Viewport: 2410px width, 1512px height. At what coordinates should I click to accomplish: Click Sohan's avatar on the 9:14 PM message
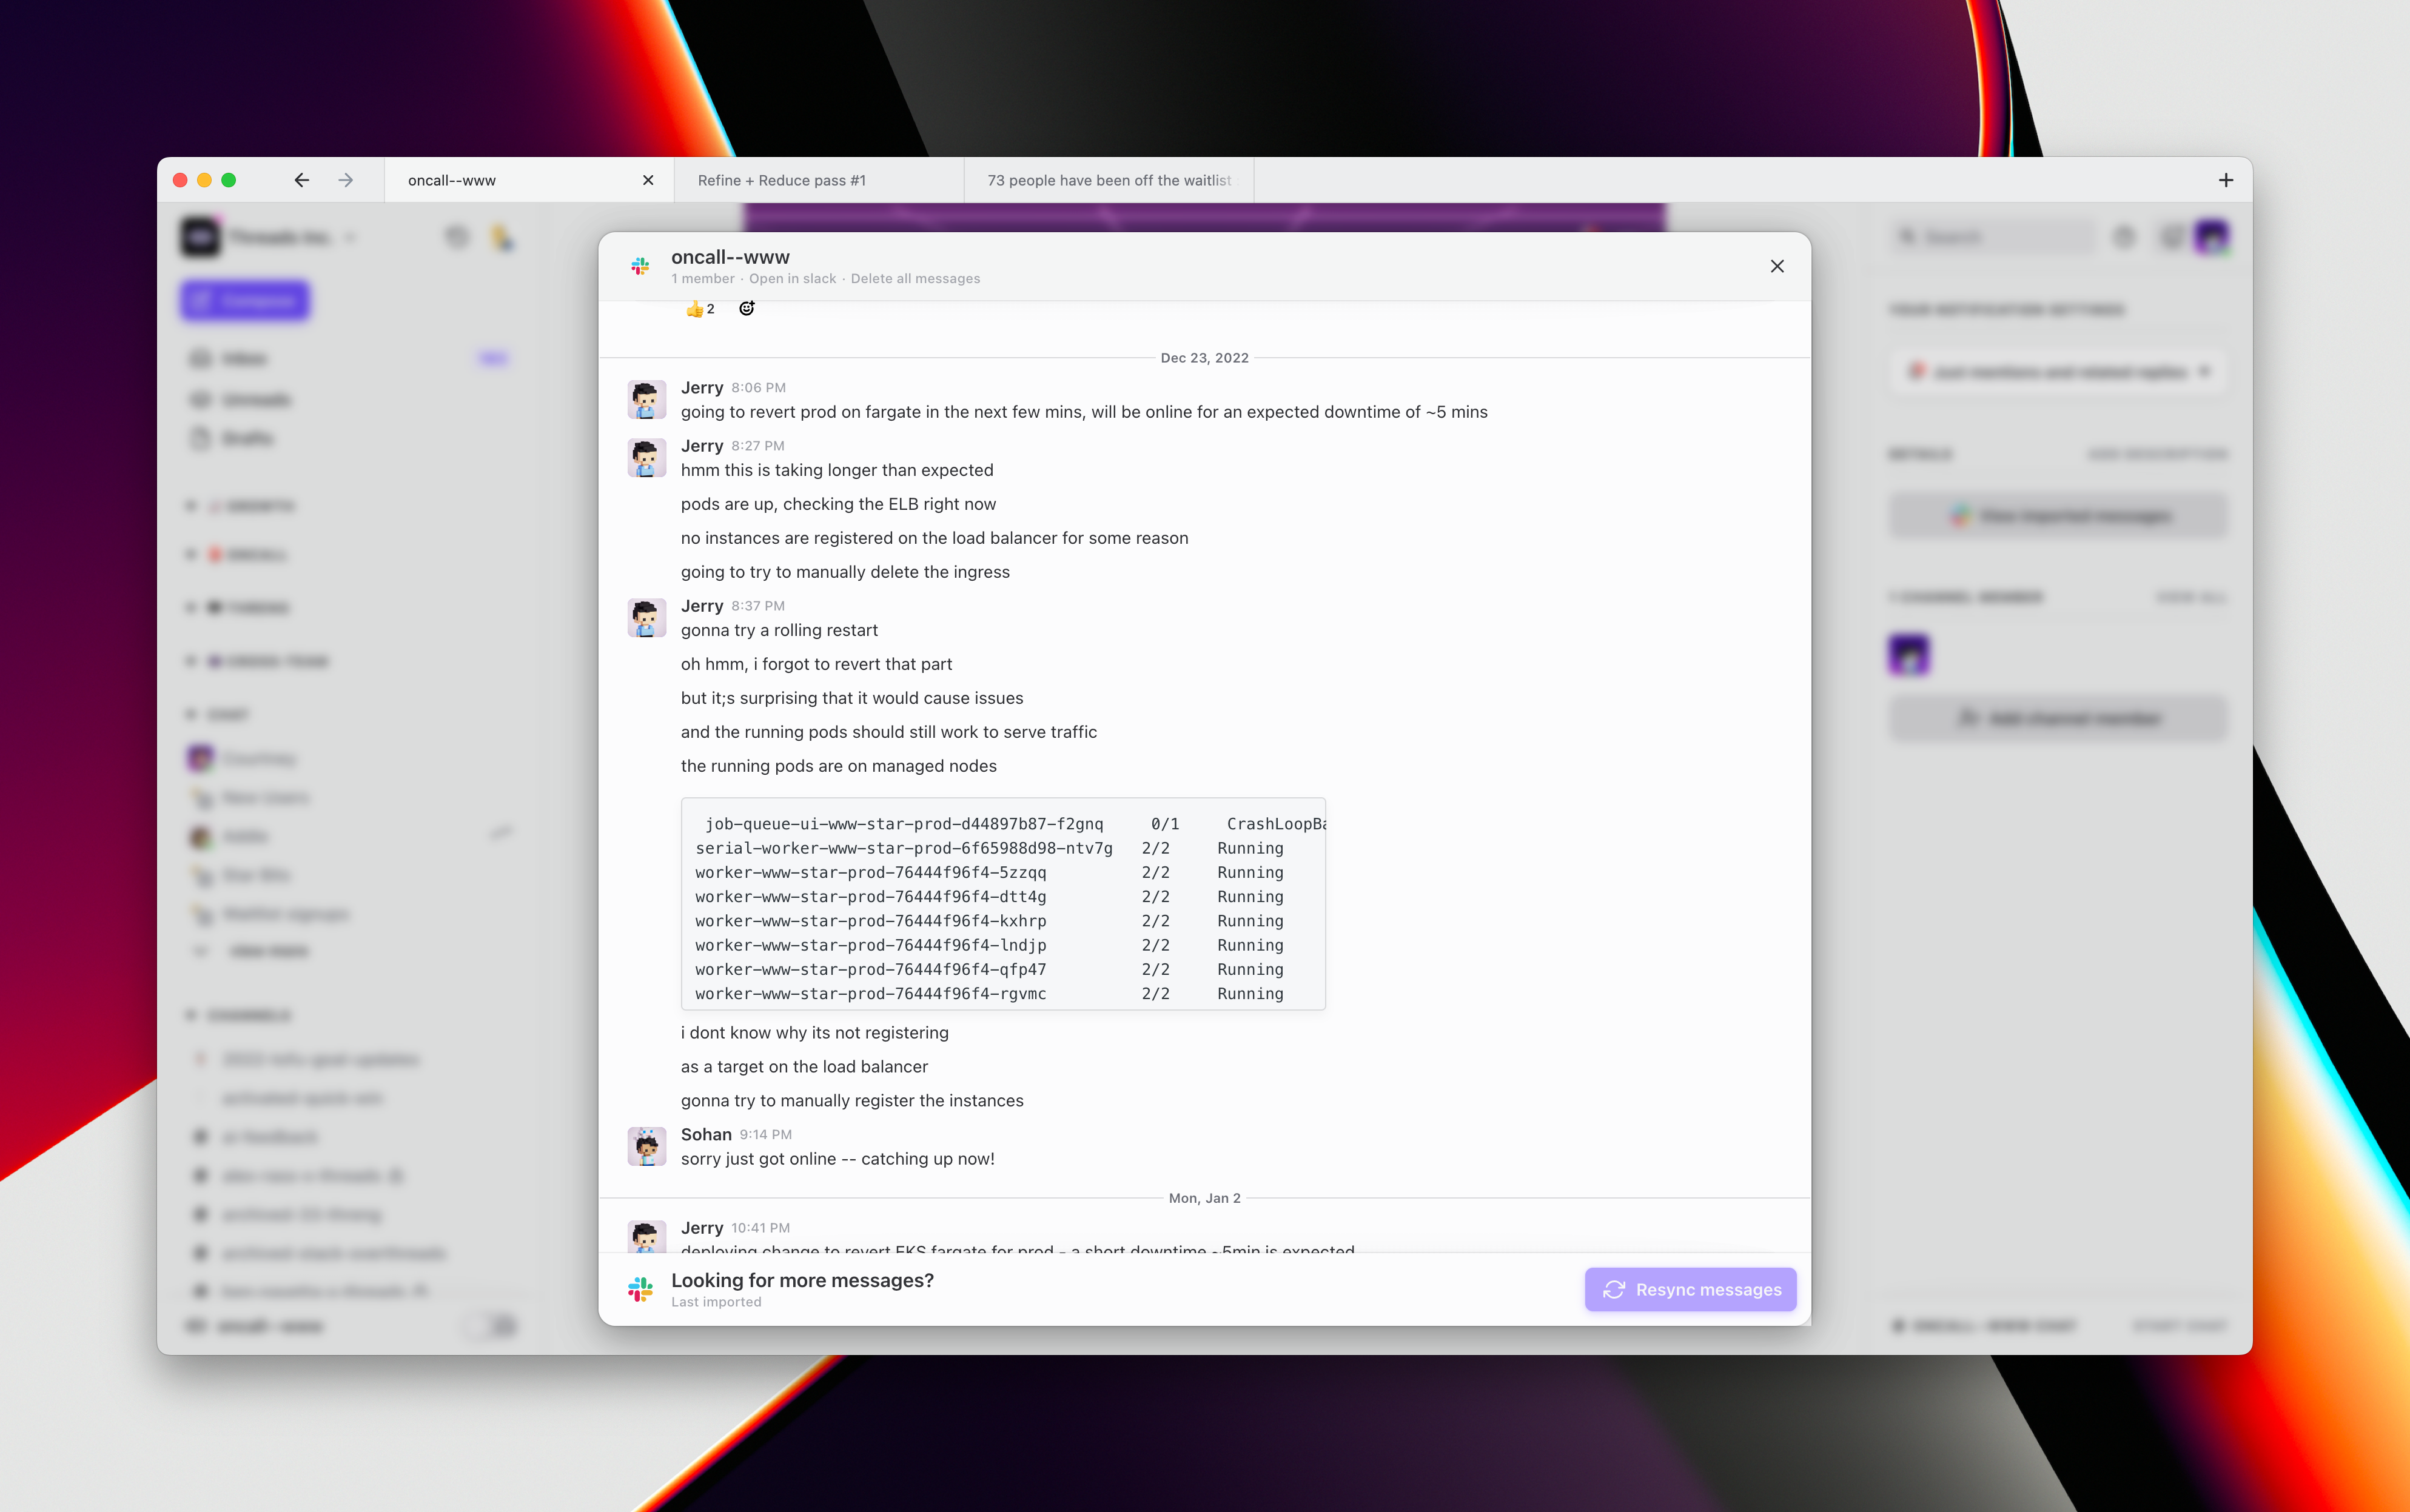[646, 1146]
